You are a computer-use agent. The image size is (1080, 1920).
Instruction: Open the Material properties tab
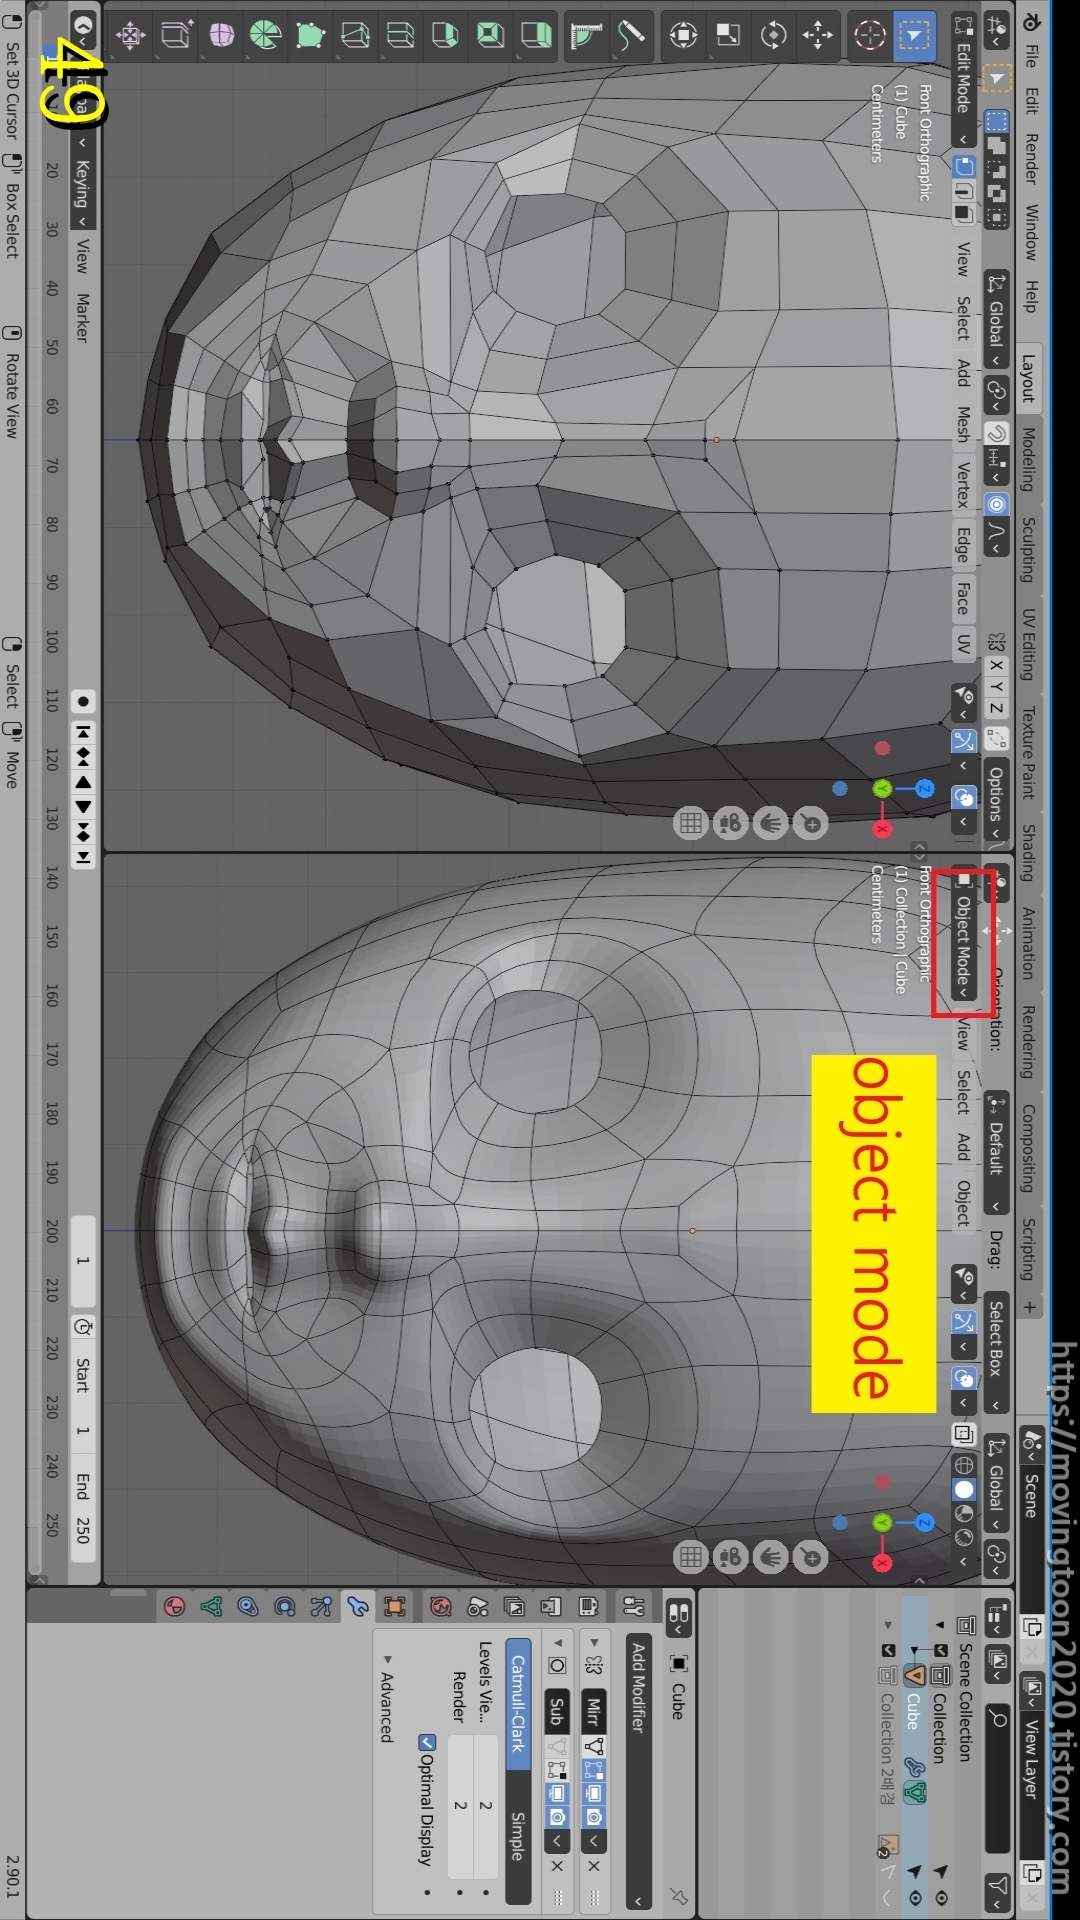point(175,1607)
